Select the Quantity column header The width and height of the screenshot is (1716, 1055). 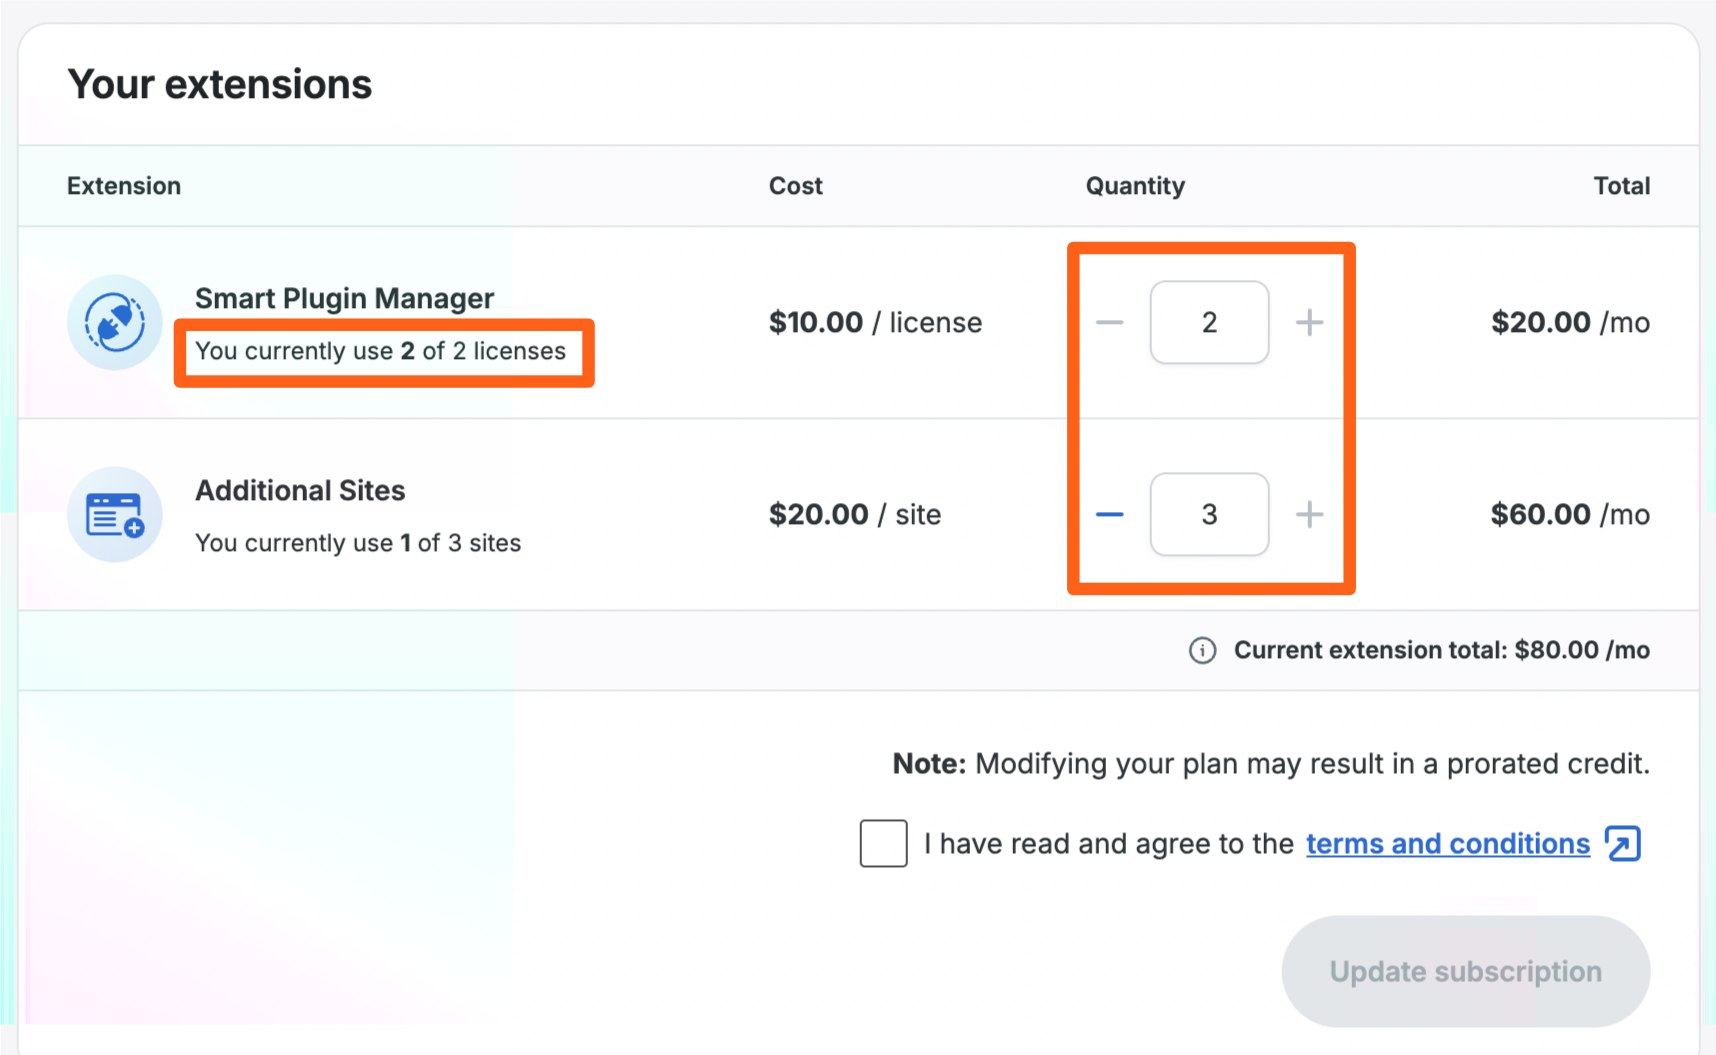tap(1135, 186)
